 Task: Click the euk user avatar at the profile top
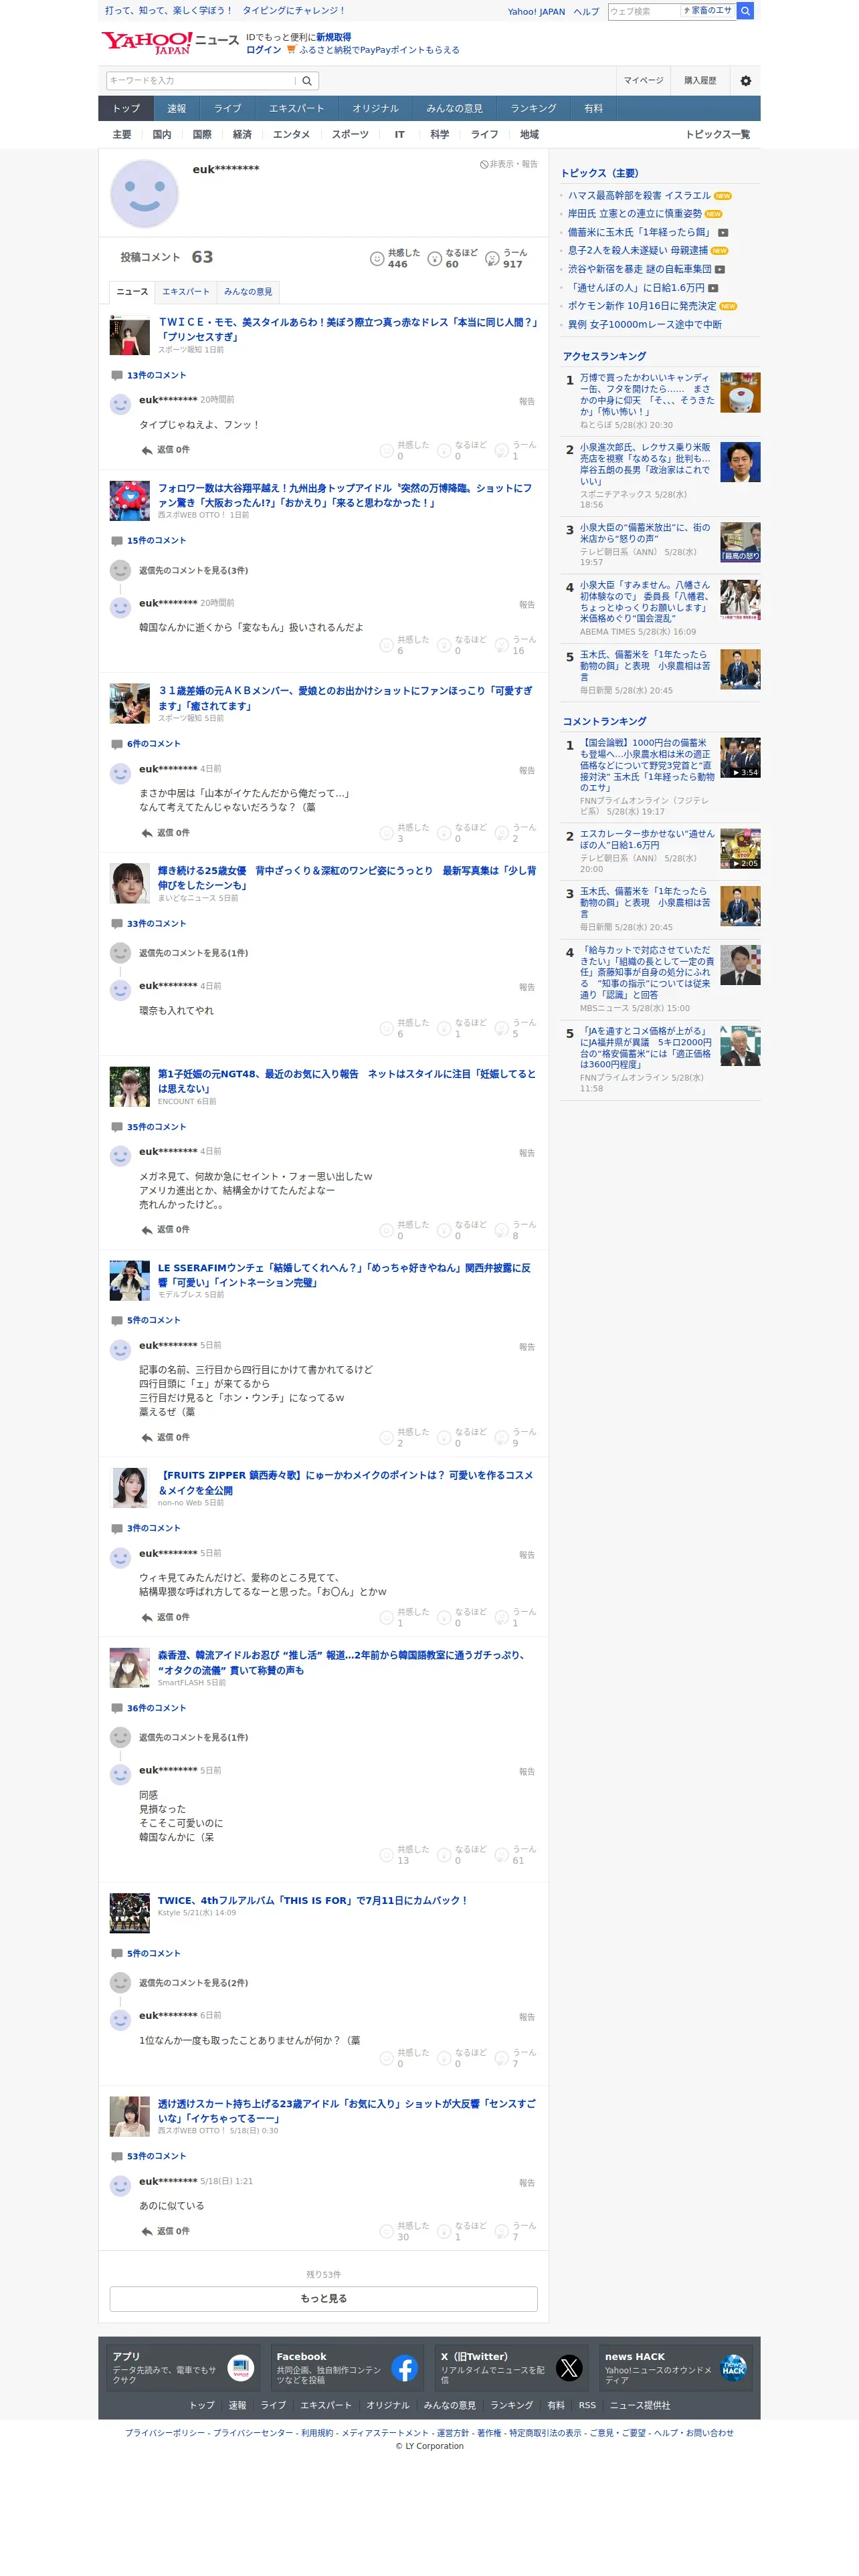coord(144,194)
